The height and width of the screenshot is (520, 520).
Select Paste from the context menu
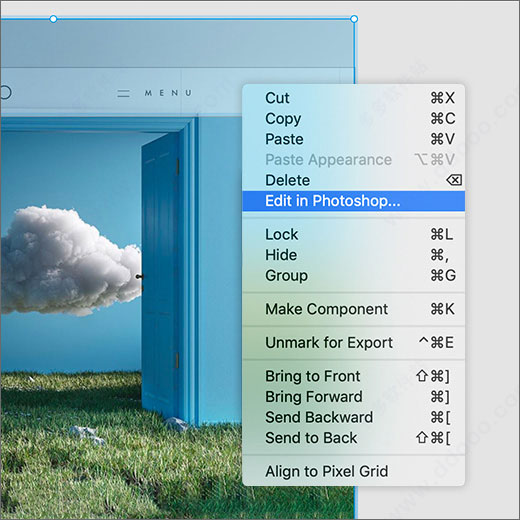point(353,139)
